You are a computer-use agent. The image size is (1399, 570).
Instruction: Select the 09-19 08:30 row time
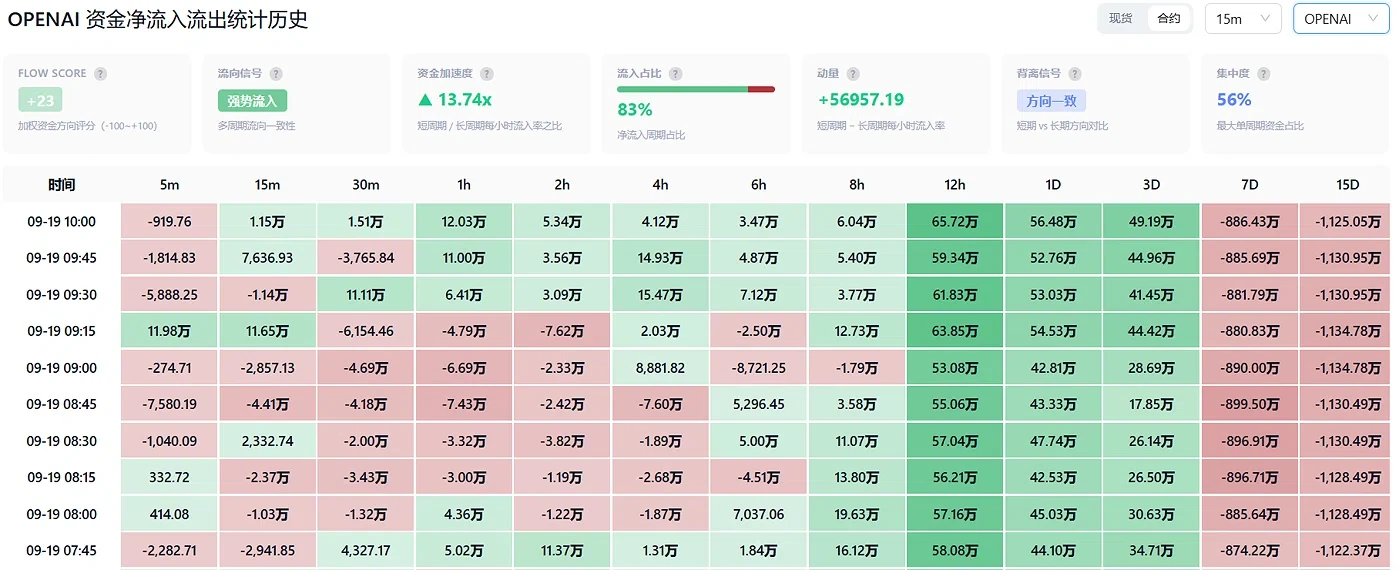62,441
